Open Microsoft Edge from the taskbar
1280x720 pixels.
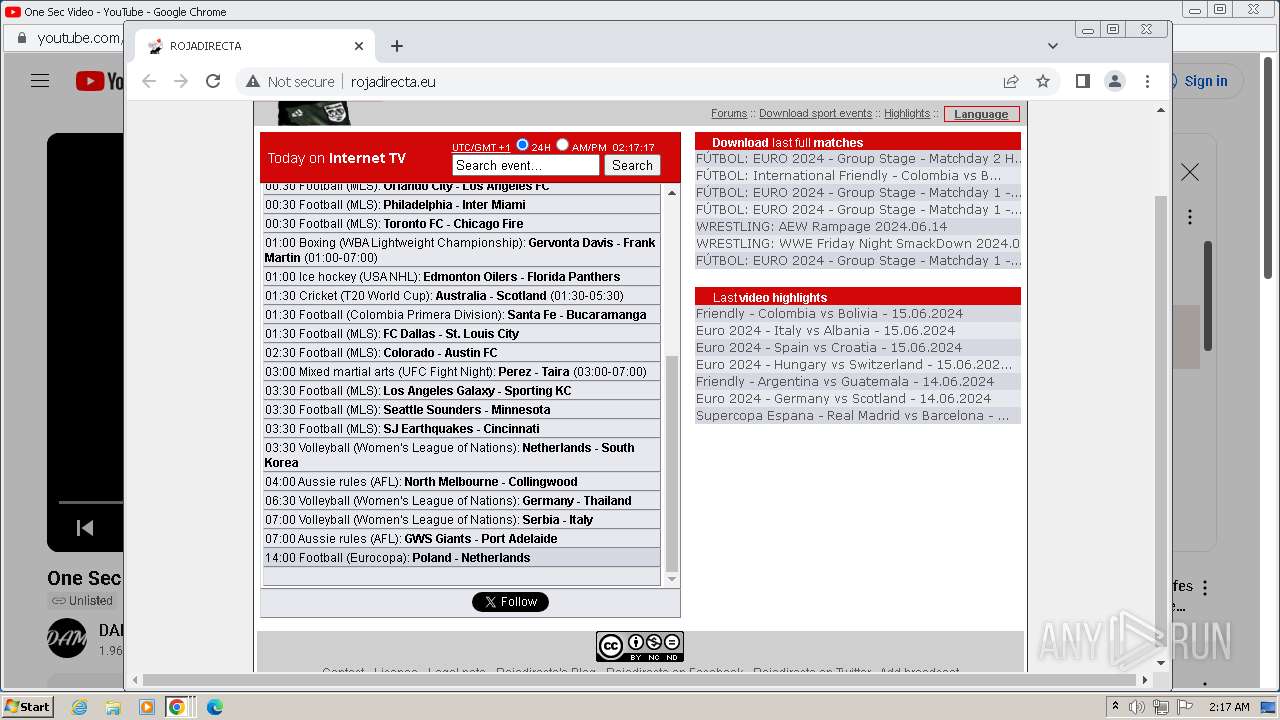(214, 707)
